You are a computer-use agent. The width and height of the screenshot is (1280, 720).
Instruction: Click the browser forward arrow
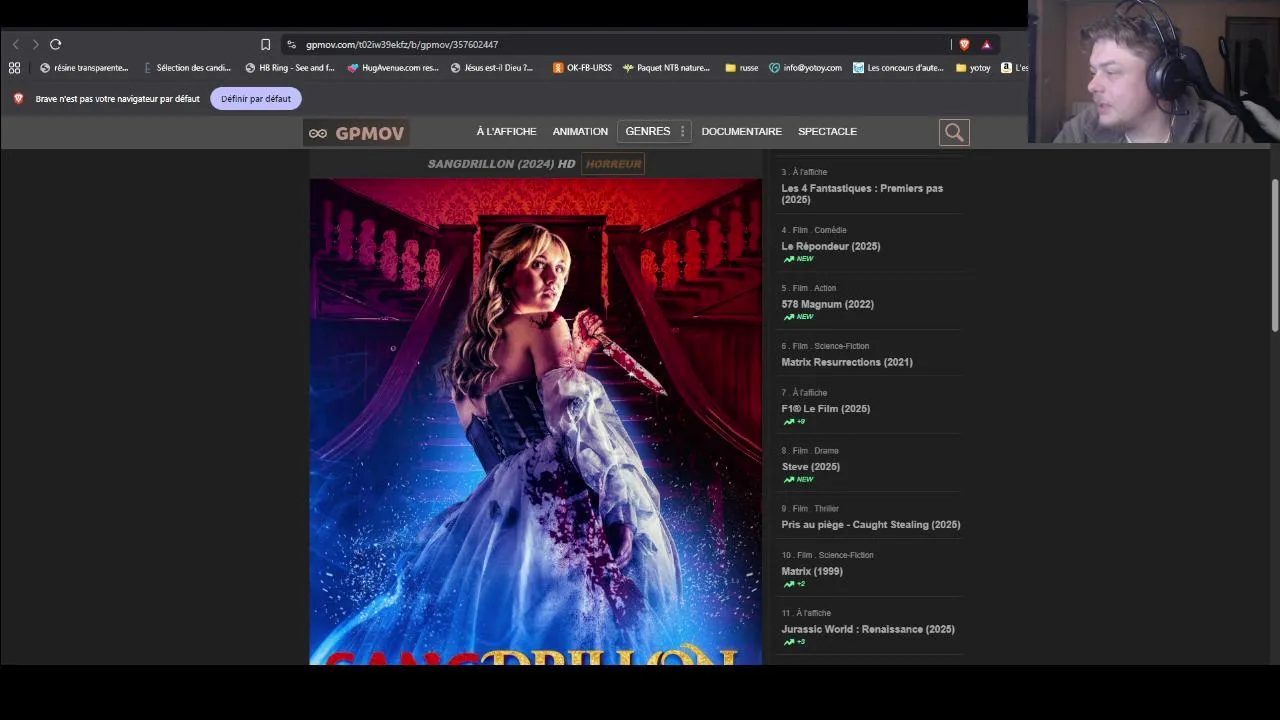pos(35,44)
